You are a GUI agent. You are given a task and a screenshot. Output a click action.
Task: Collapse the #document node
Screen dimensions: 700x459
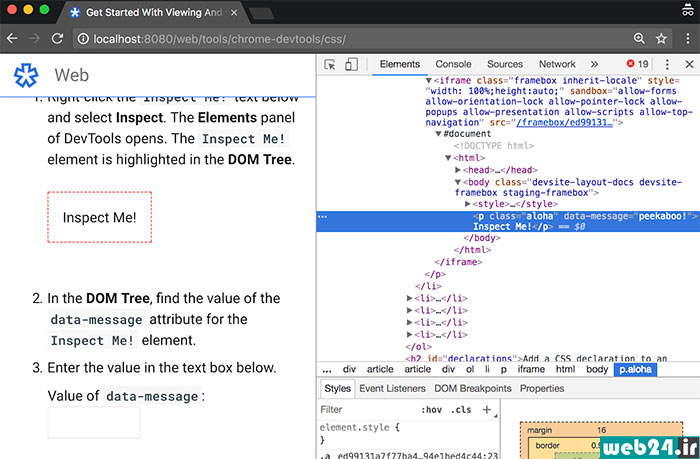(438, 134)
